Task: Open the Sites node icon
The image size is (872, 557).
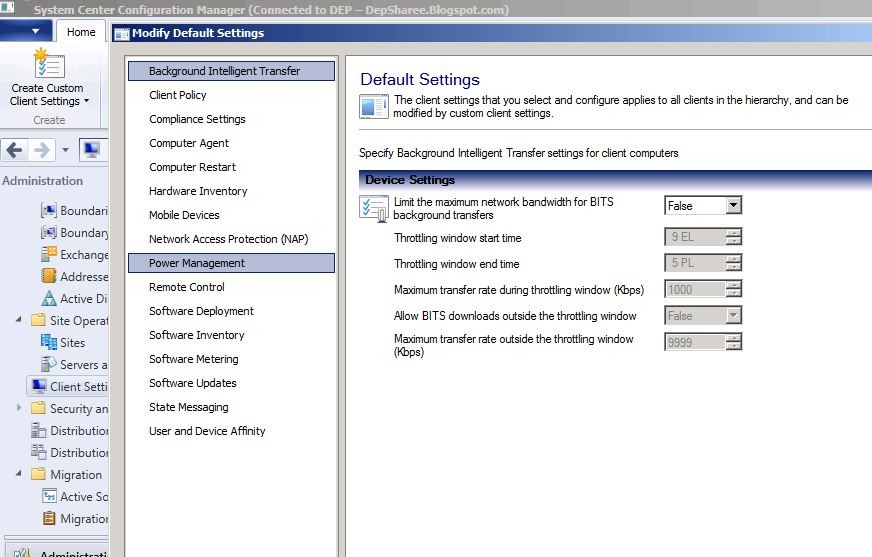Action: pyautogui.click(x=49, y=342)
